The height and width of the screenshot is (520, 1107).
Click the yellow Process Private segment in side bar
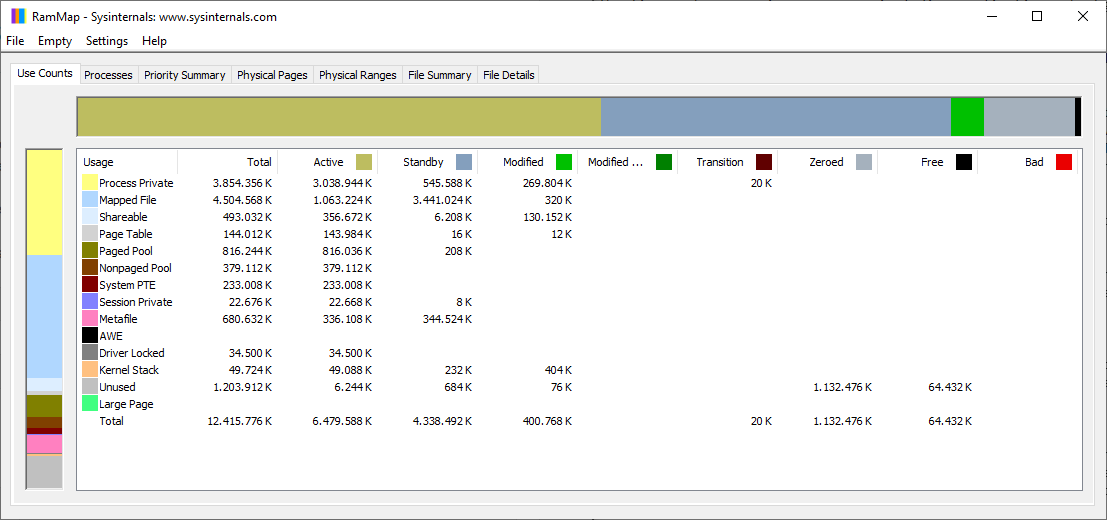coord(44,202)
